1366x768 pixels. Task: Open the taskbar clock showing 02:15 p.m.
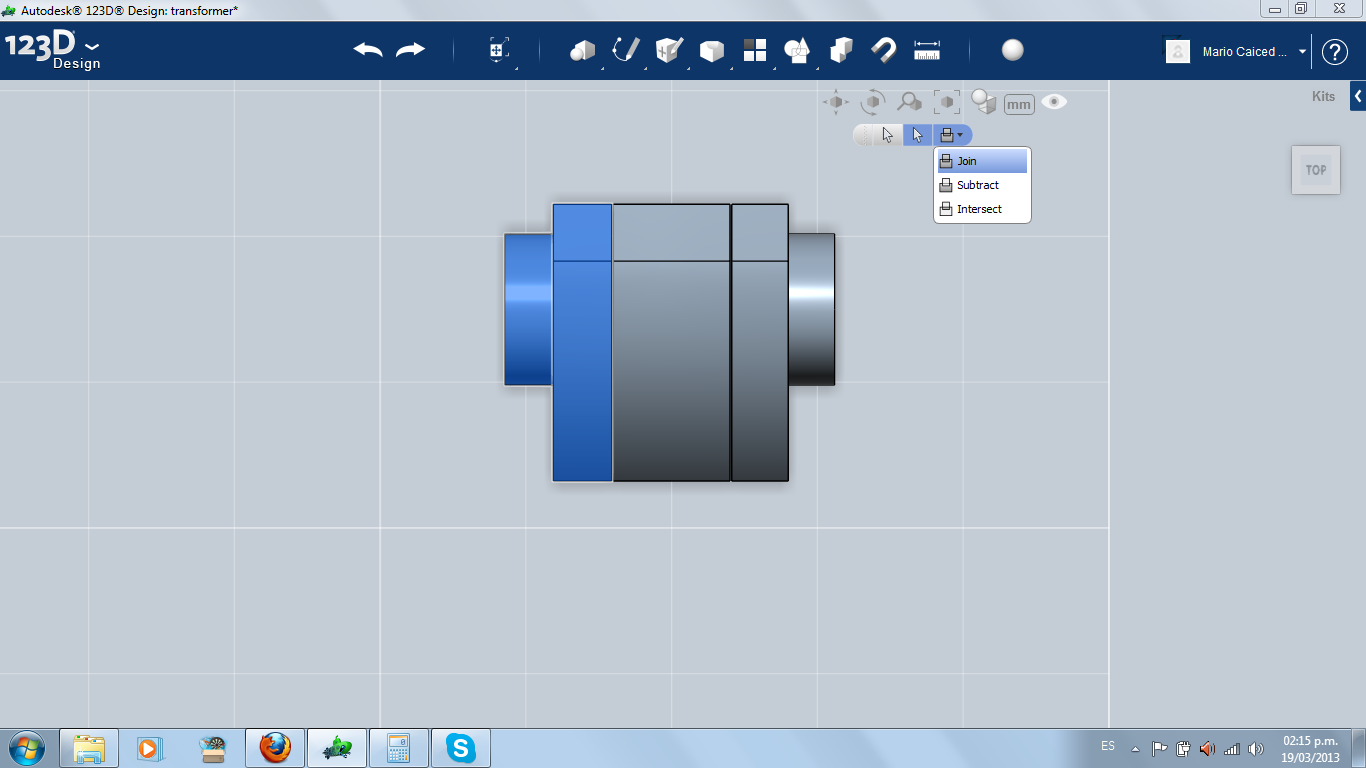[1310, 749]
